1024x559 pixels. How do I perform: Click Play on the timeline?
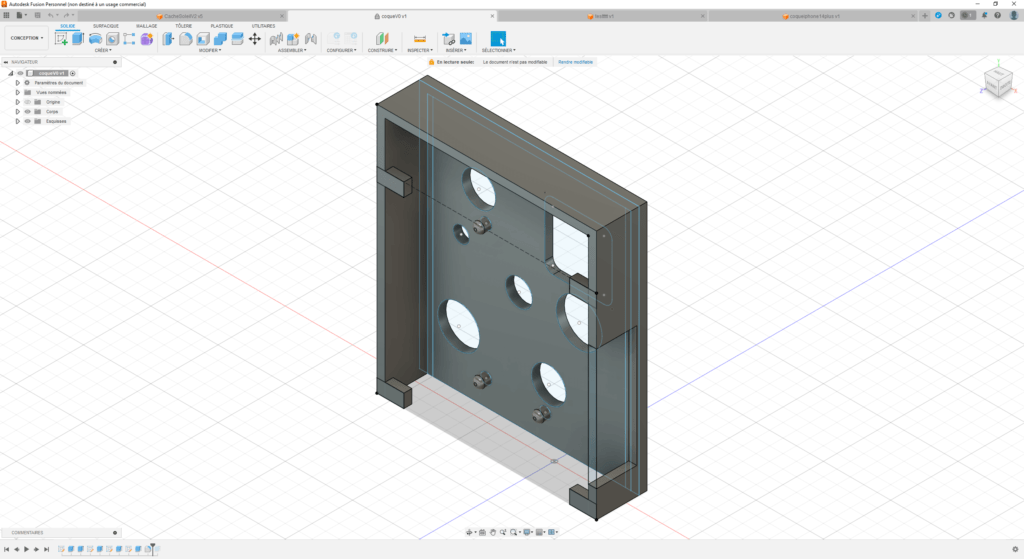(x=26, y=549)
